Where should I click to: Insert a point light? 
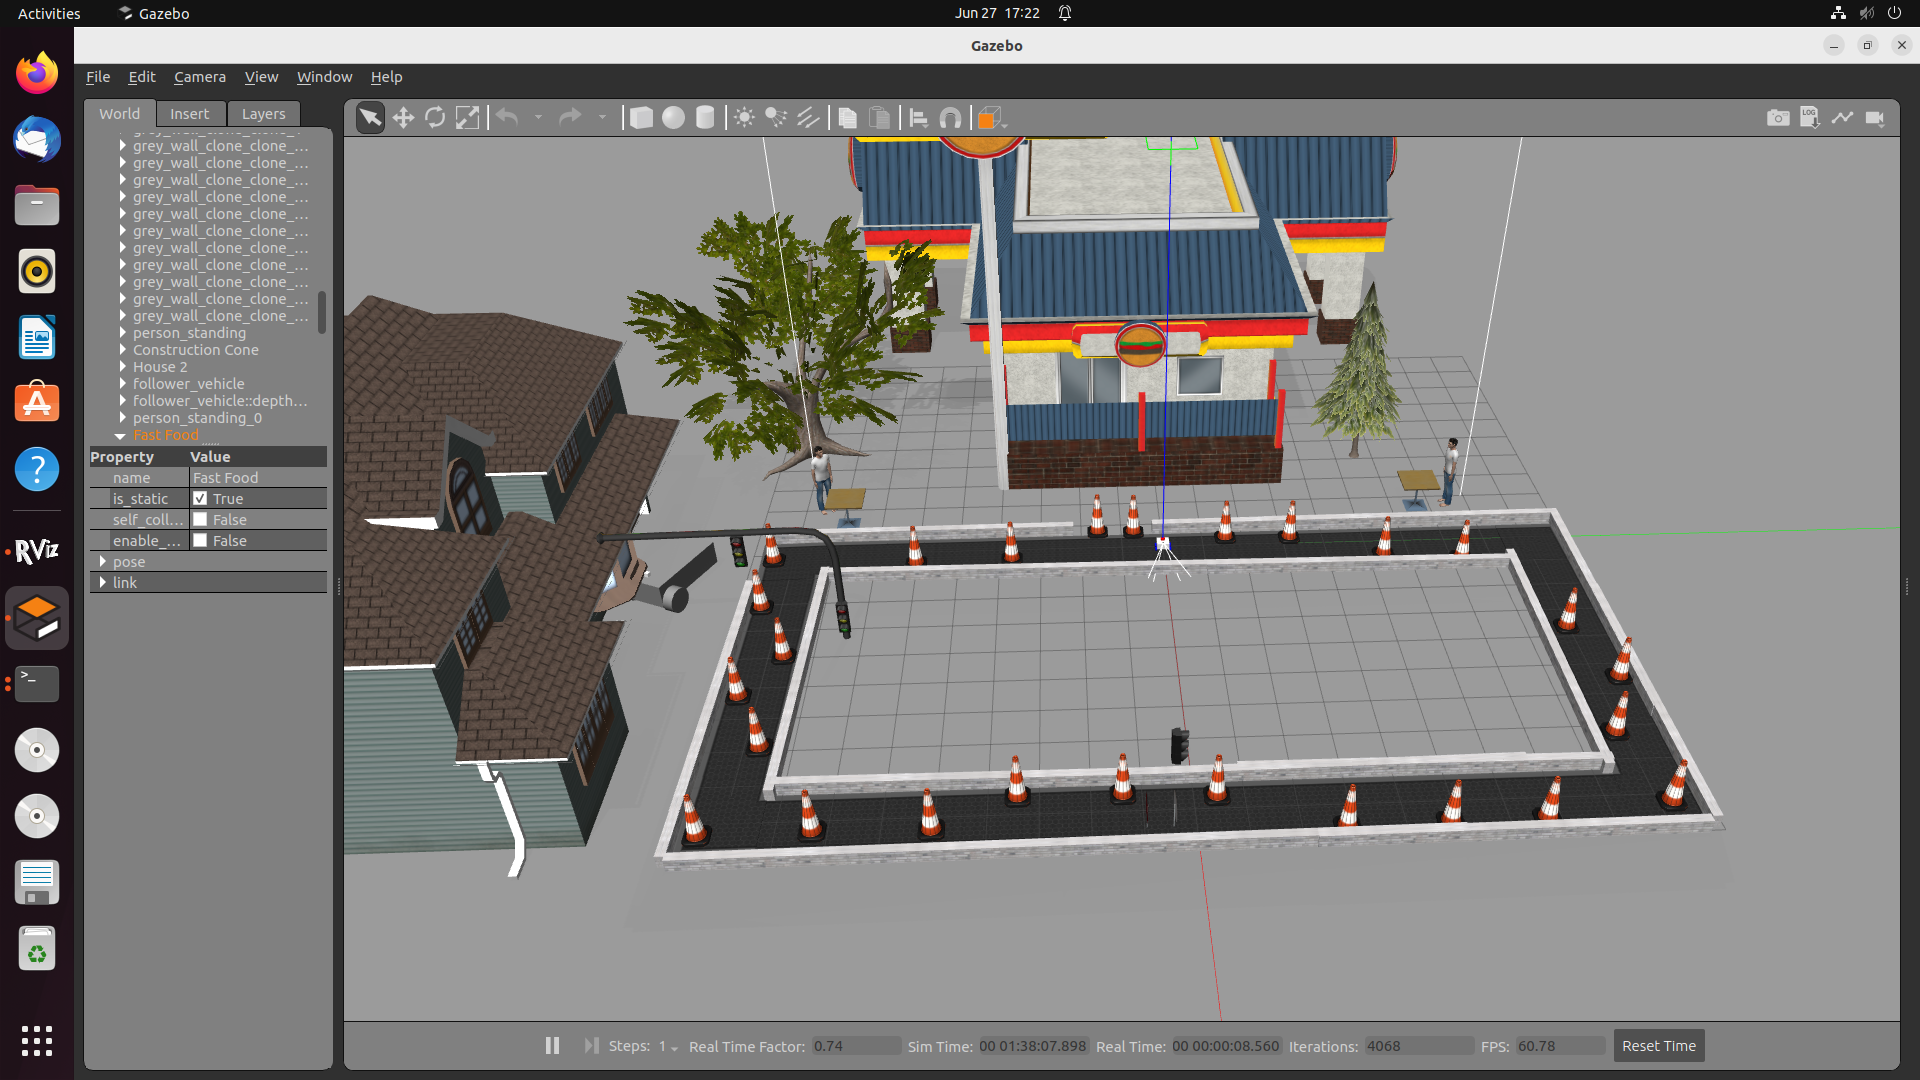744,117
